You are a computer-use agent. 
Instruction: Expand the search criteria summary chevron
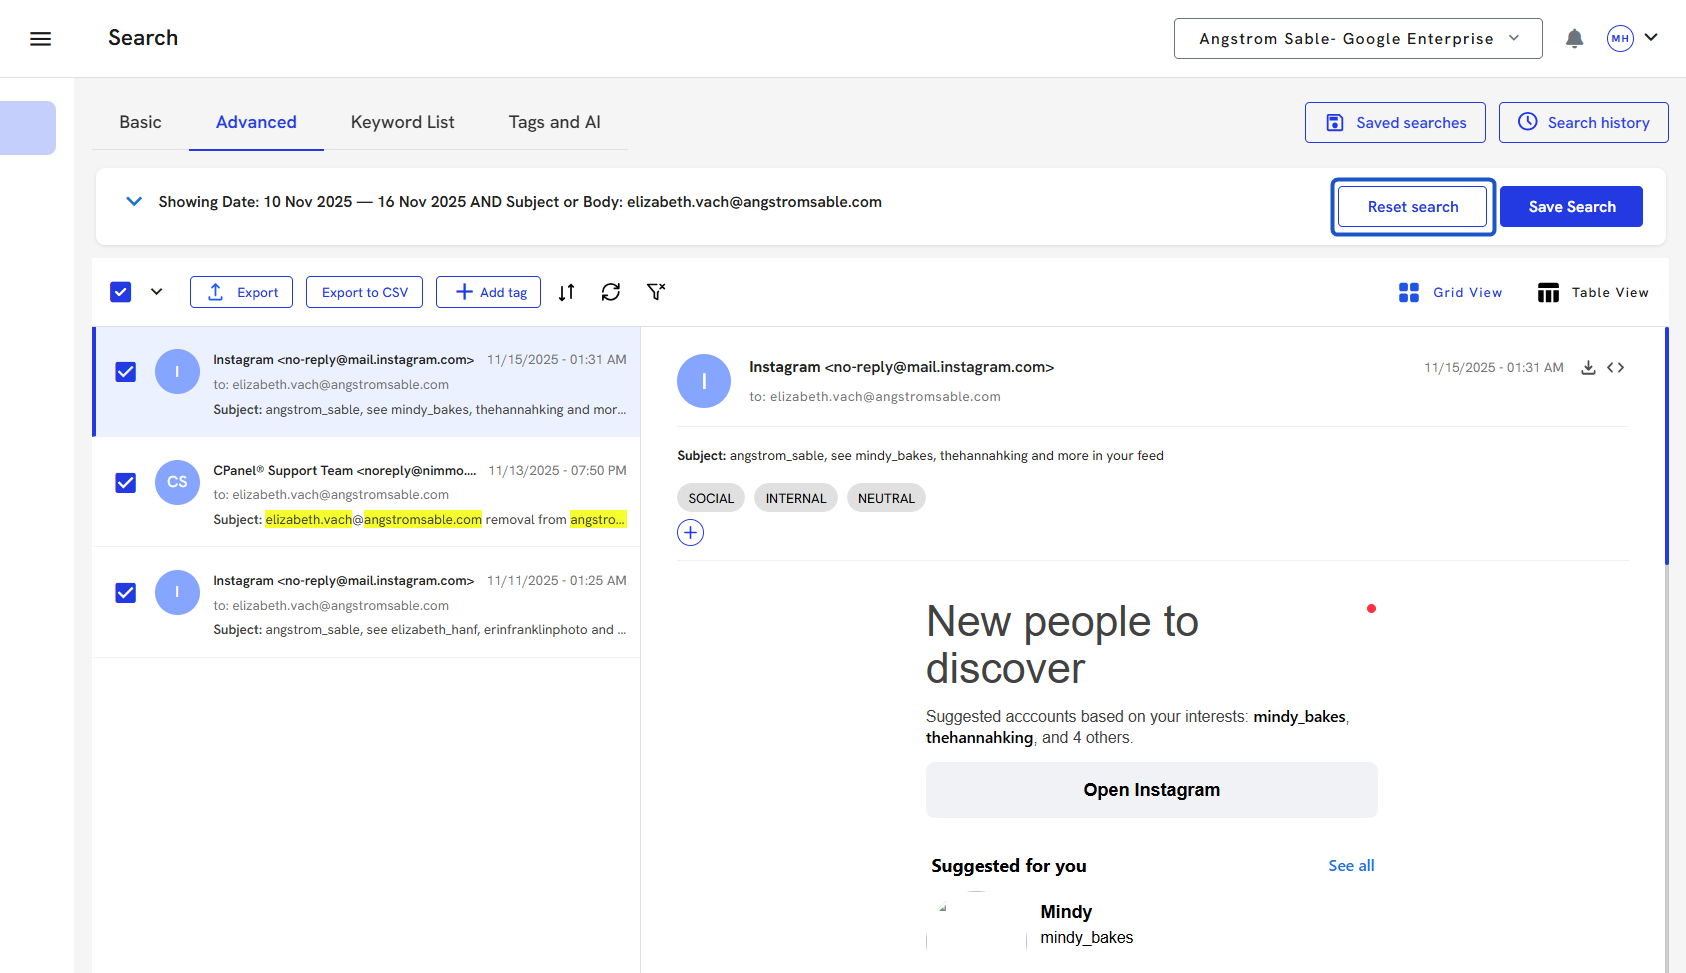(x=134, y=202)
